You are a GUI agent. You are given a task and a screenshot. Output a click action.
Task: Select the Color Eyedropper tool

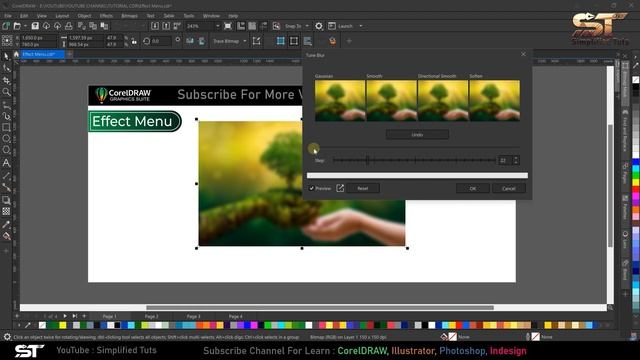pos(6,224)
